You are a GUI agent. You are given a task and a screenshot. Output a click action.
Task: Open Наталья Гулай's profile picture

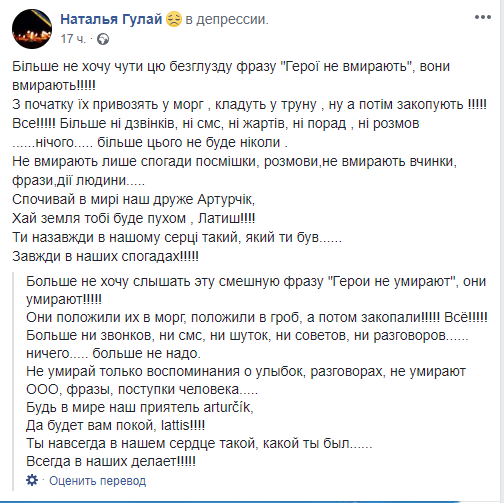pos(32,29)
